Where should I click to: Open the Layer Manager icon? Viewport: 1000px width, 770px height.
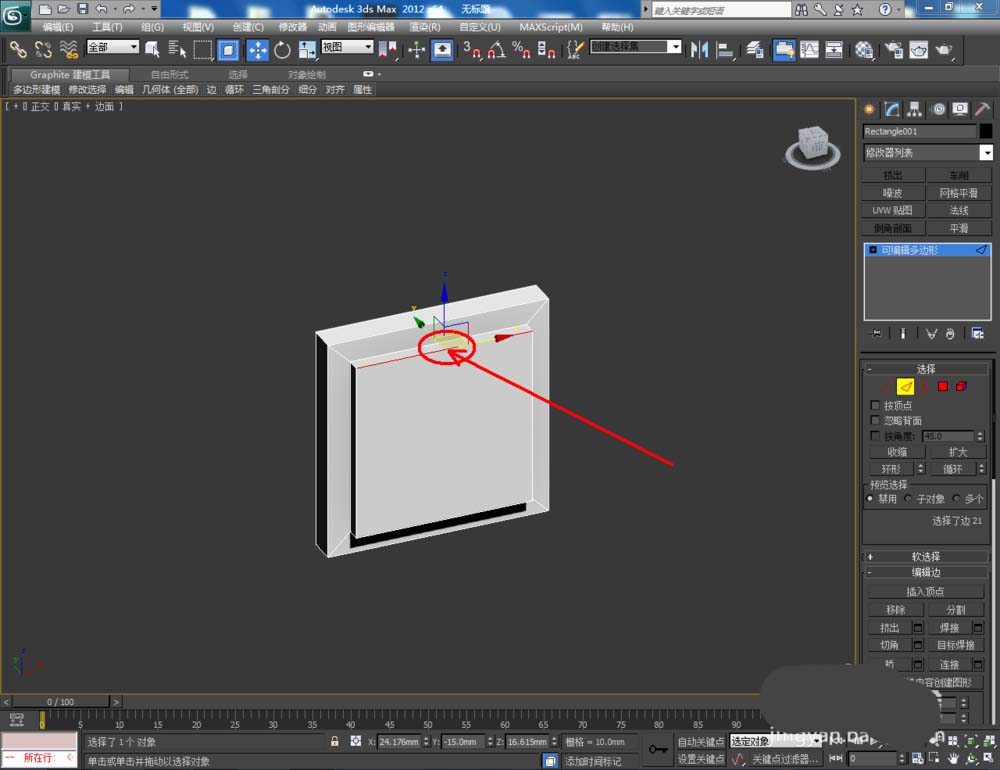pyautogui.click(x=755, y=50)
